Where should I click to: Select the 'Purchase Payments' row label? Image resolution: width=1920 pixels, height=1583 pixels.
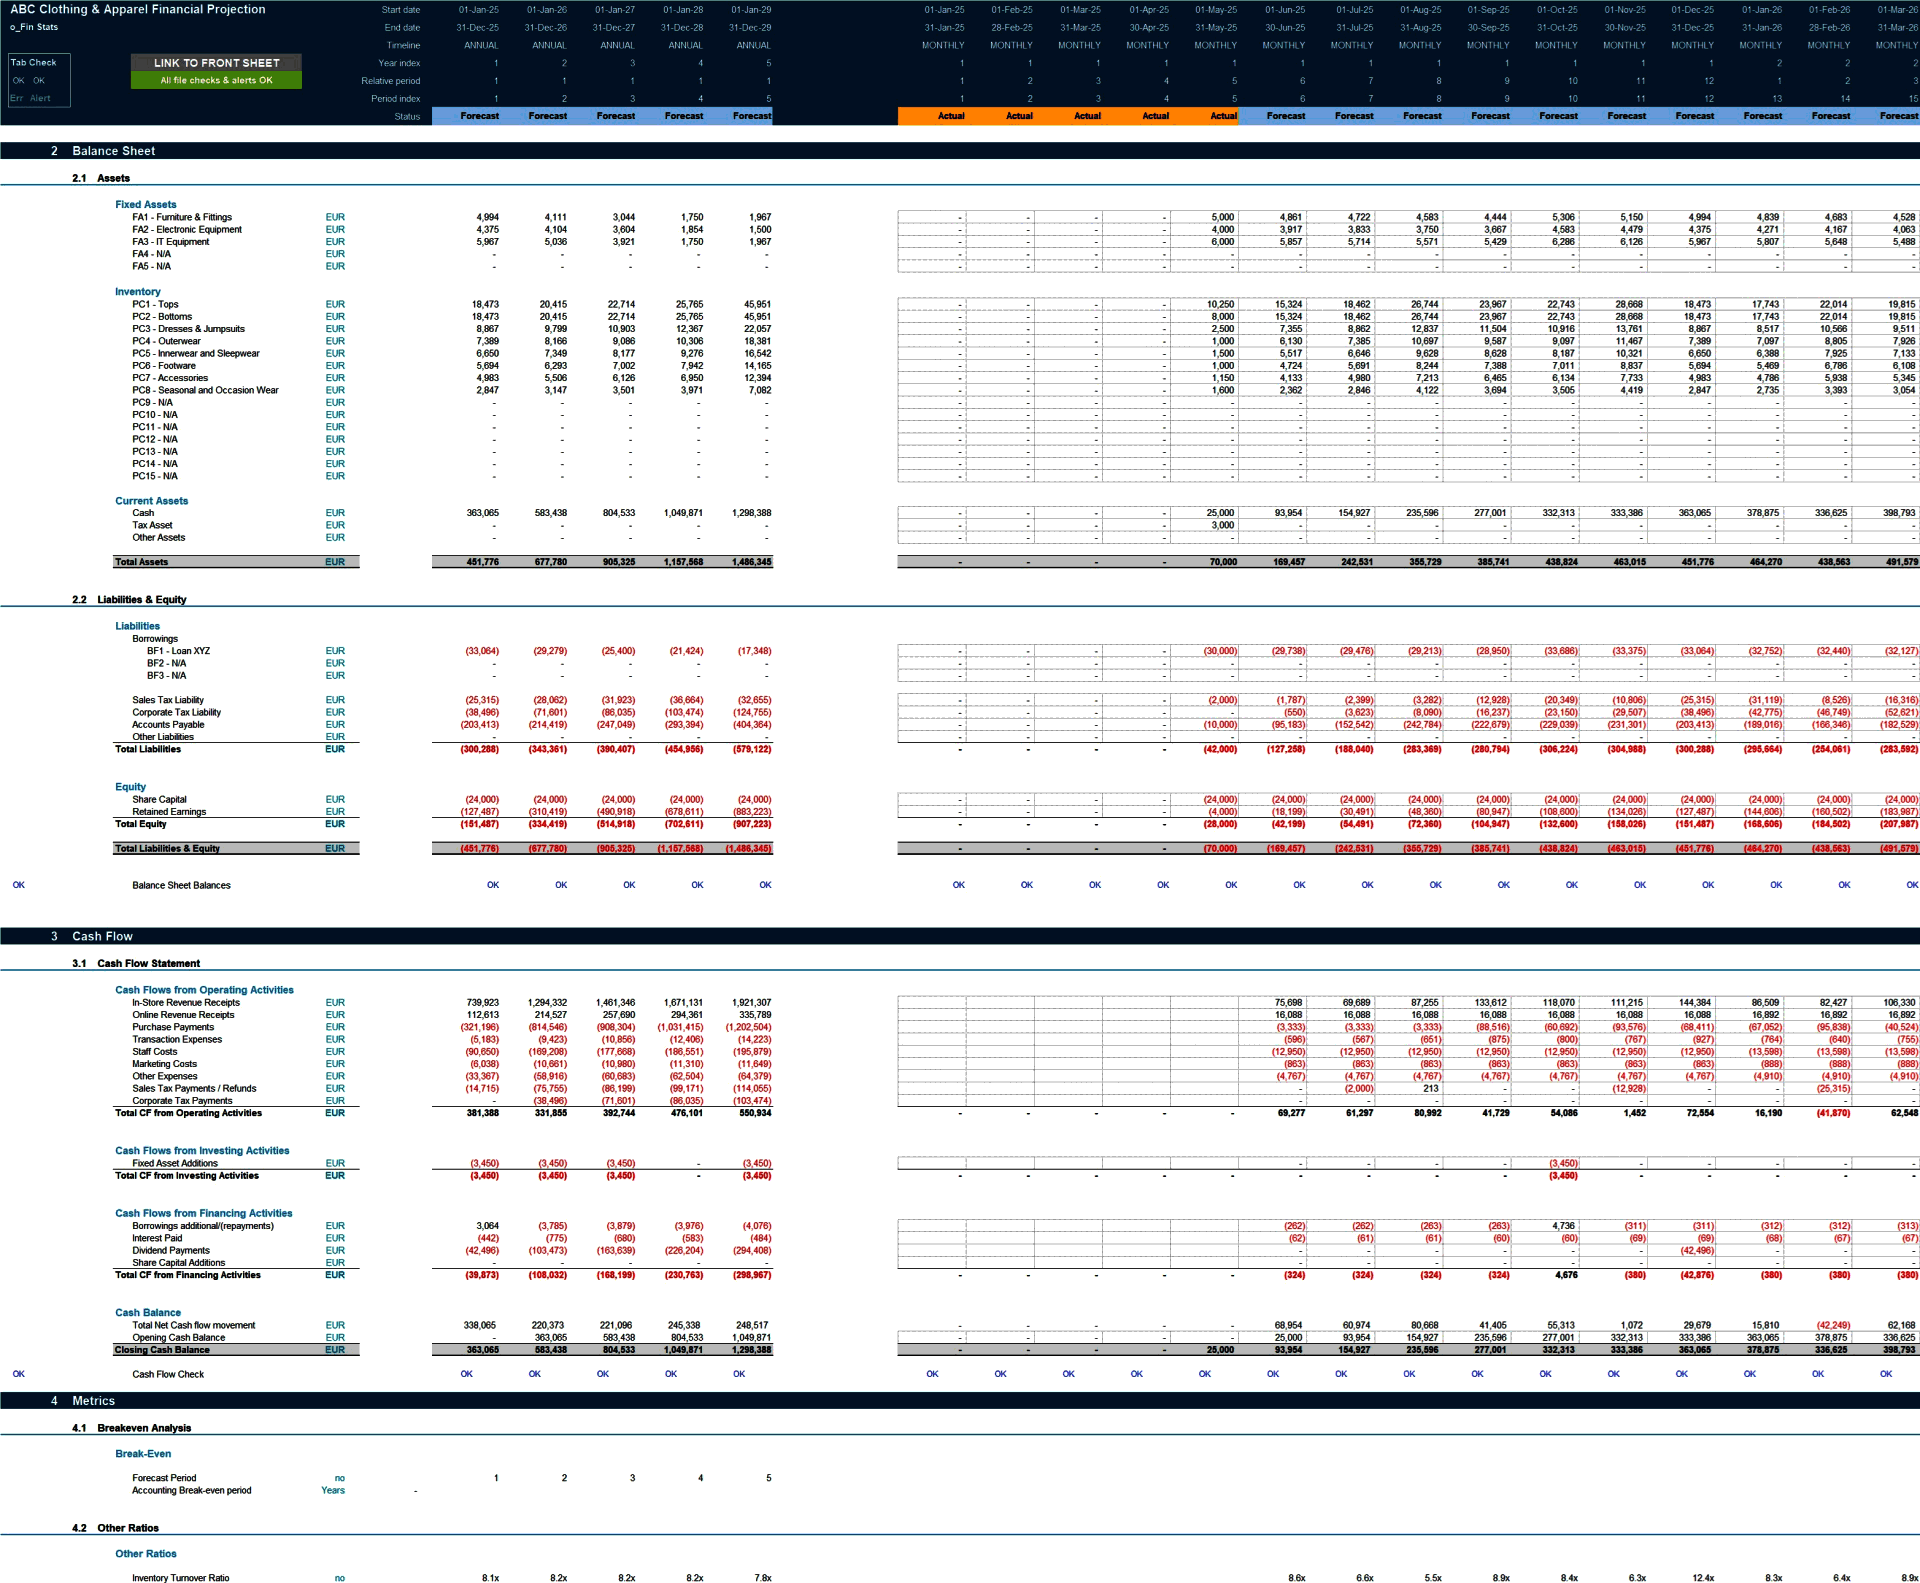click(x=173, y=1027)
